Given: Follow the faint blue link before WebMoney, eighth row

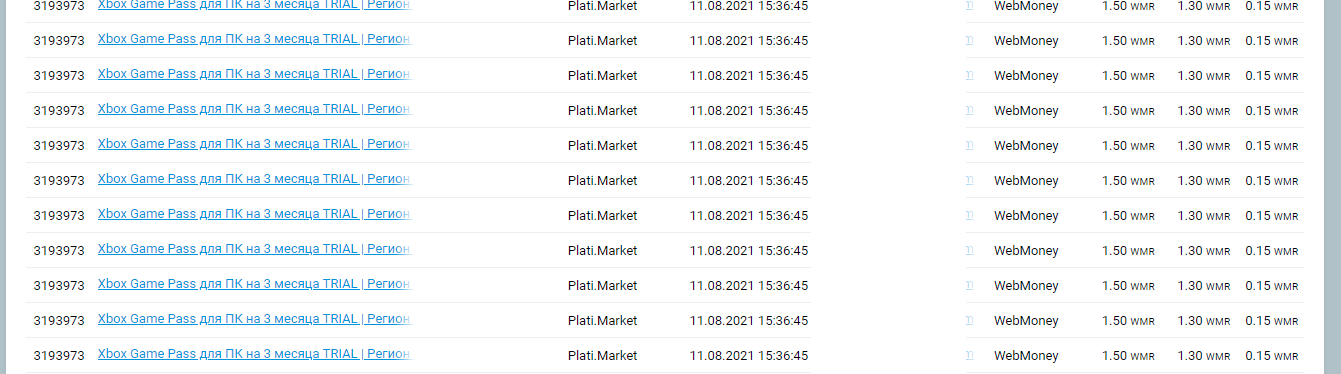Looking at the screenshot, I should tap(969, 251).
